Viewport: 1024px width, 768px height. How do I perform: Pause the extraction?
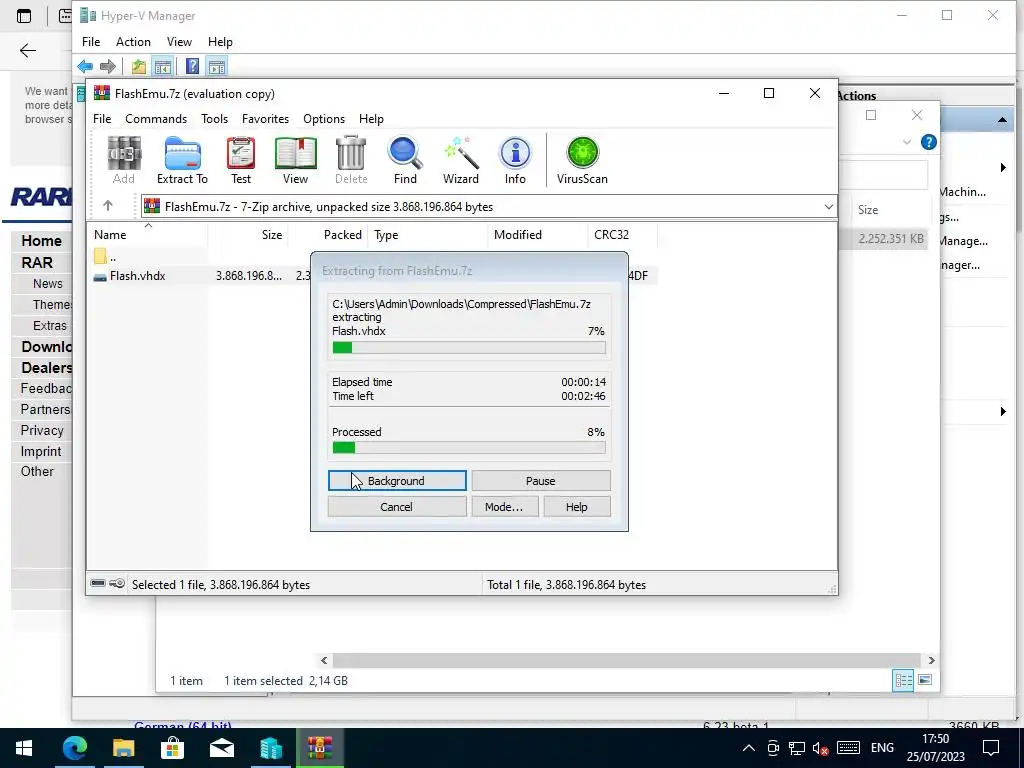541,481
